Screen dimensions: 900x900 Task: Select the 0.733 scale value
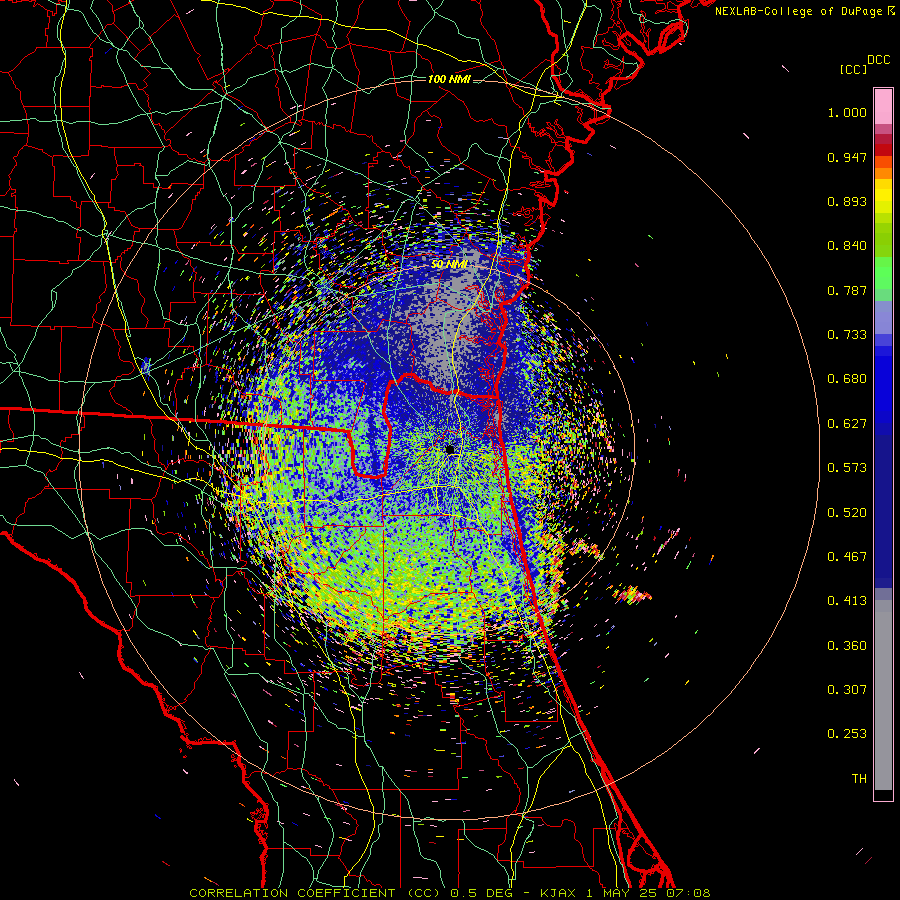point(847,335)
